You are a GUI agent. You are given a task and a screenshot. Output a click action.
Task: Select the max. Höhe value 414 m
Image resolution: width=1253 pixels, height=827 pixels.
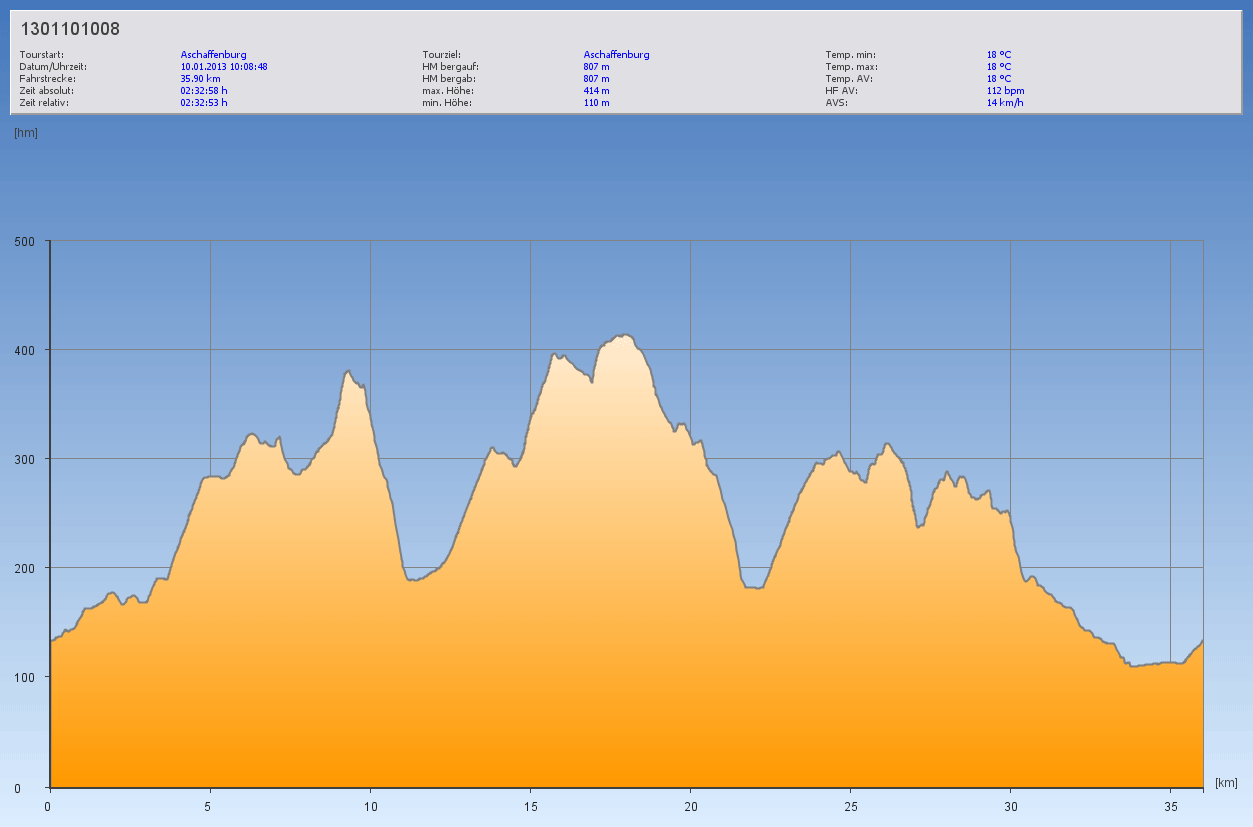(596, 90)
